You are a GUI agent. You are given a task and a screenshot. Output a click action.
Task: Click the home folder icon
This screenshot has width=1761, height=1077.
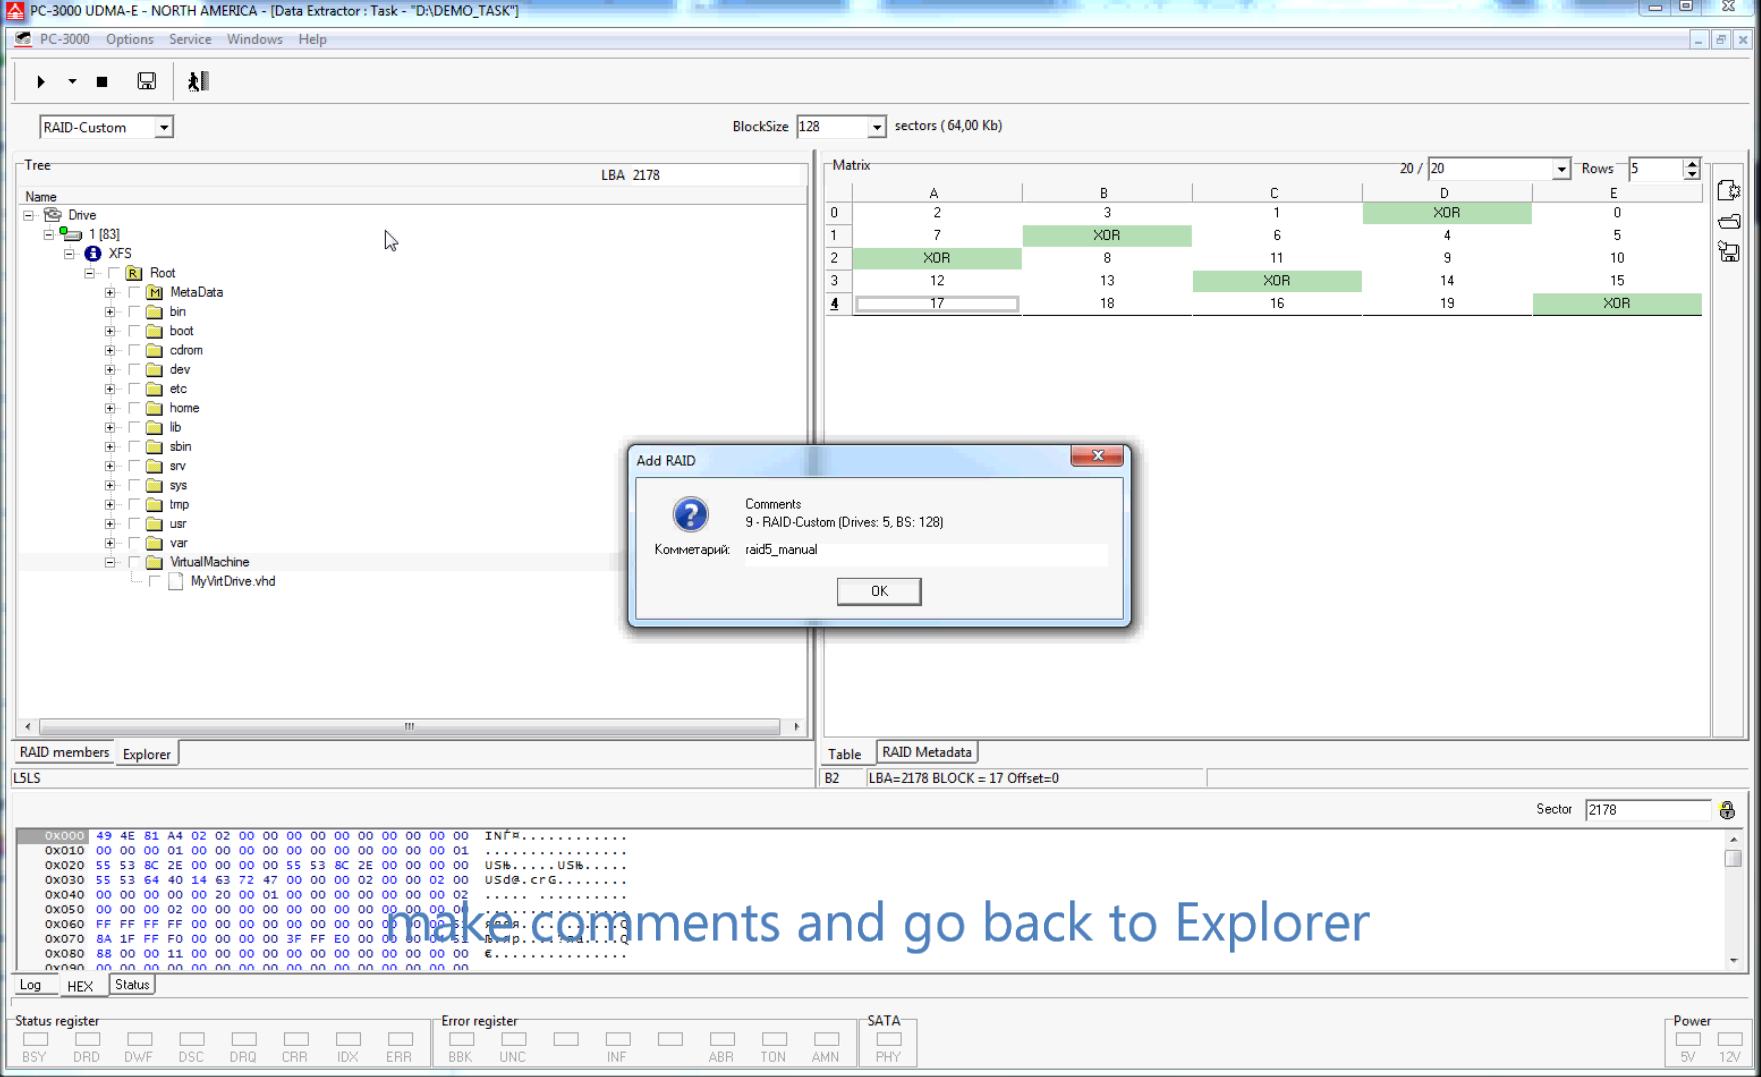pos(154,408)
